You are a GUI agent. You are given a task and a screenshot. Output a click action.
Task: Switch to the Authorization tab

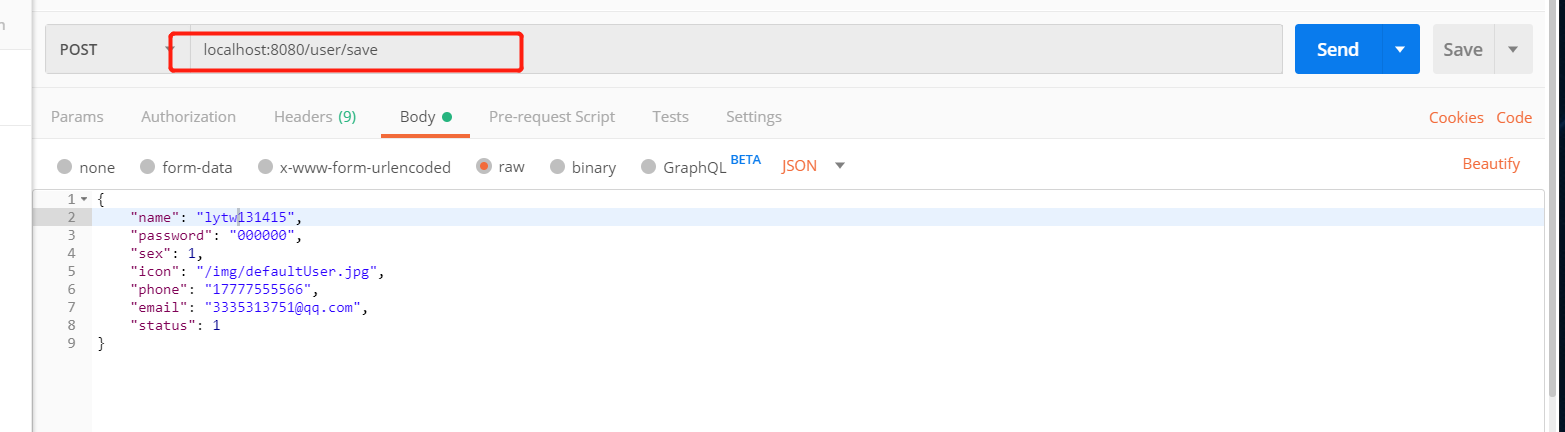[188, 117]
